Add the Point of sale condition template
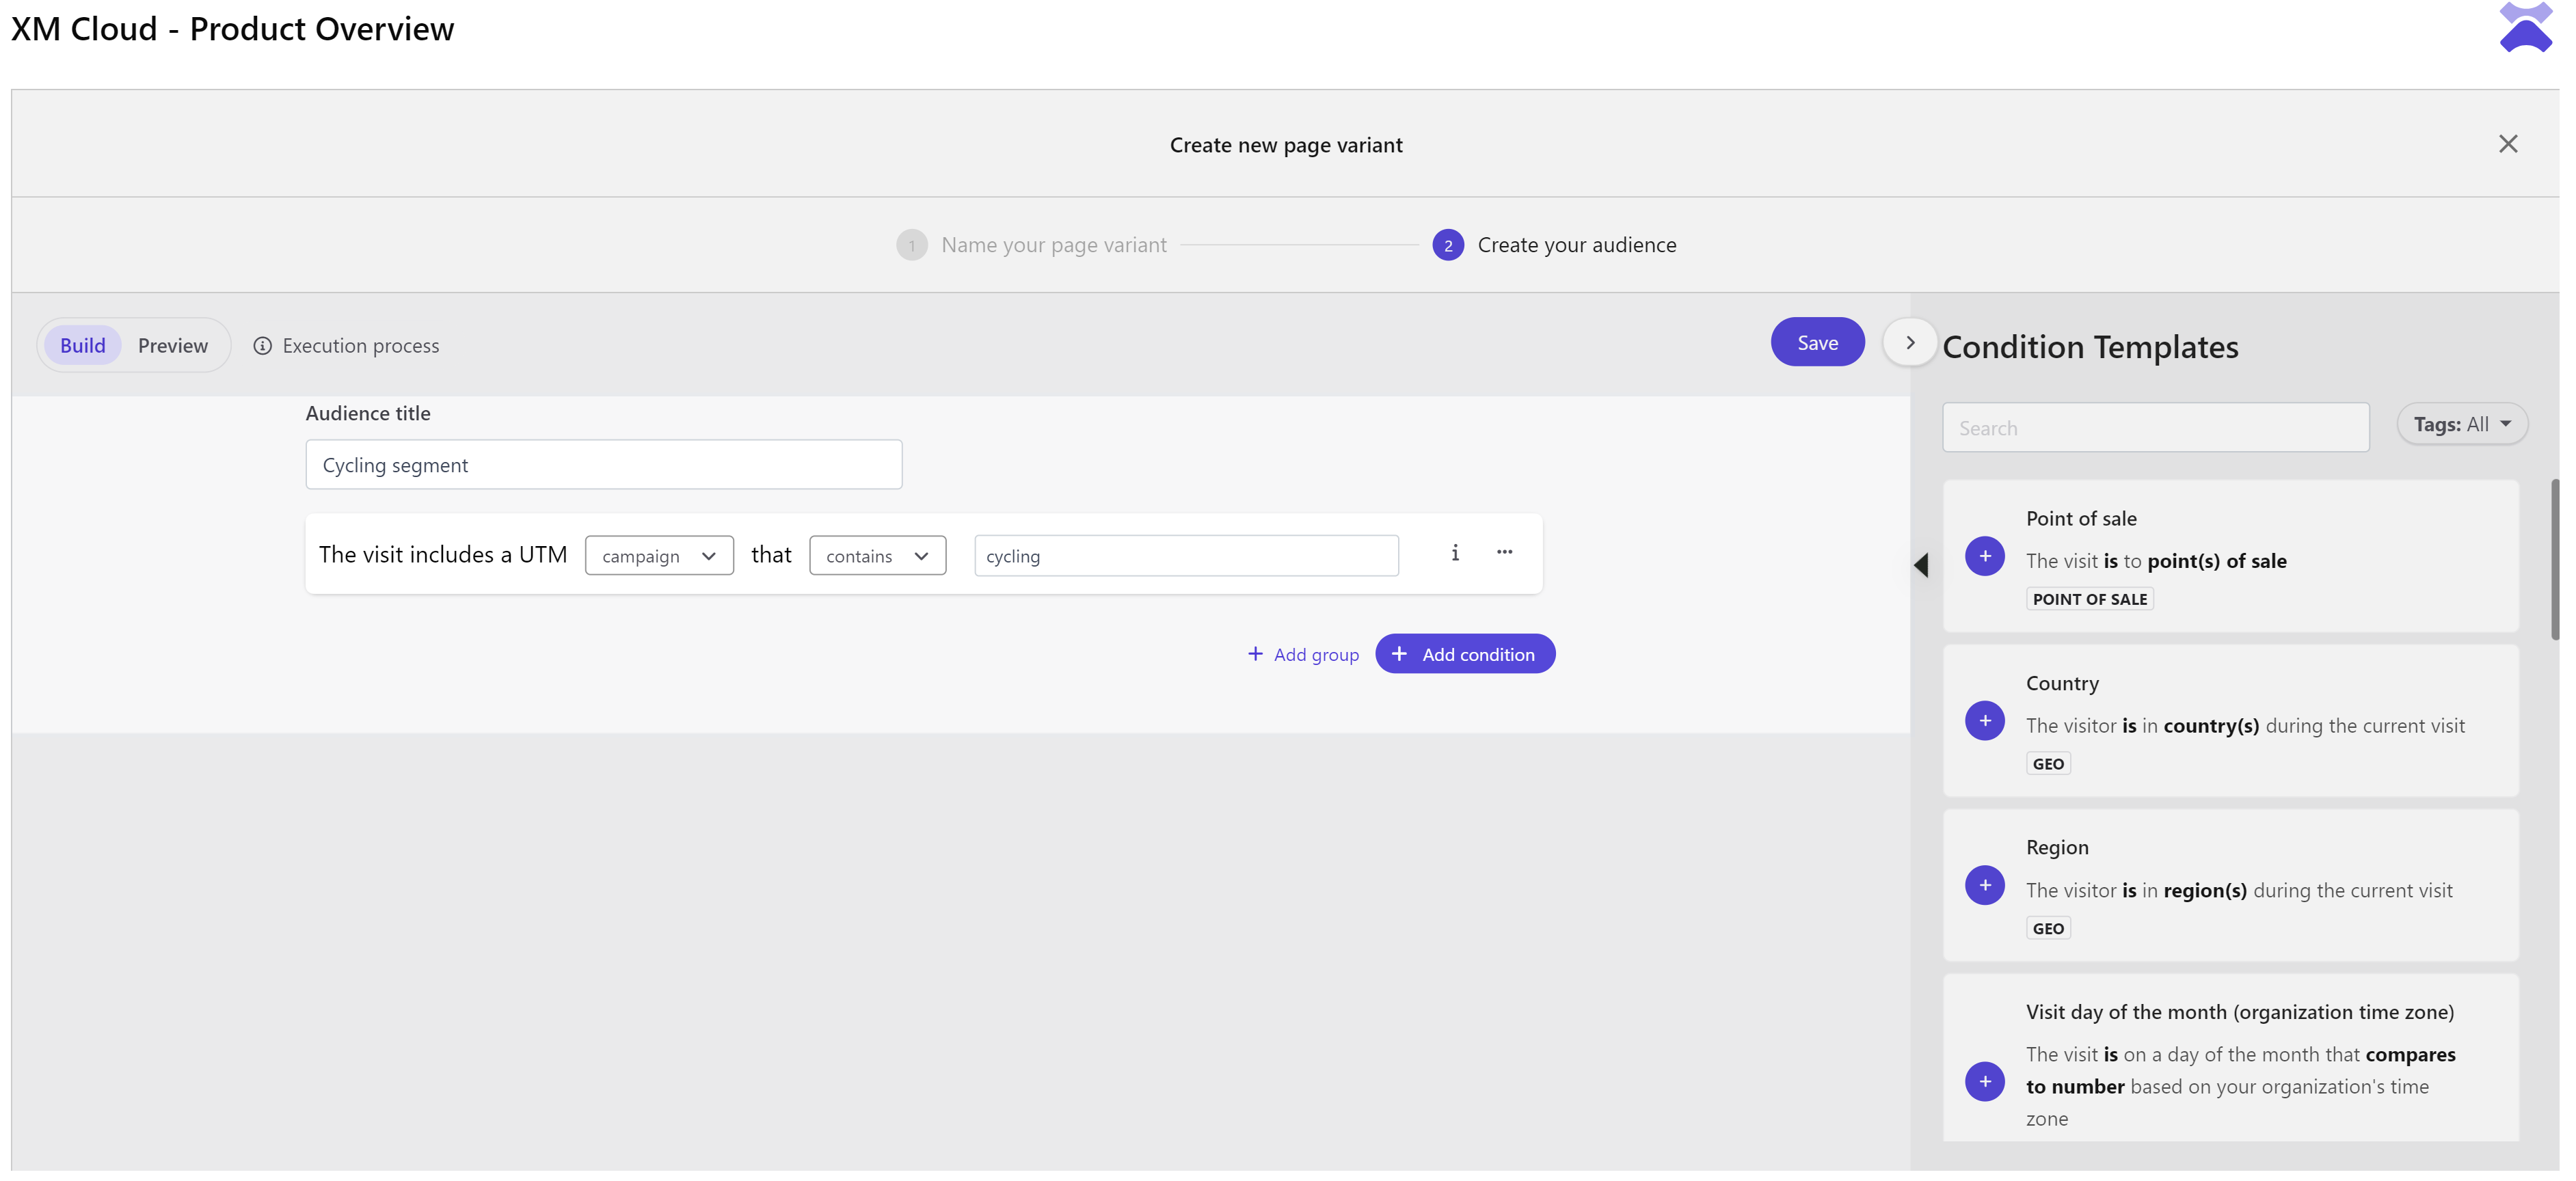 [x=1984, y=556]
